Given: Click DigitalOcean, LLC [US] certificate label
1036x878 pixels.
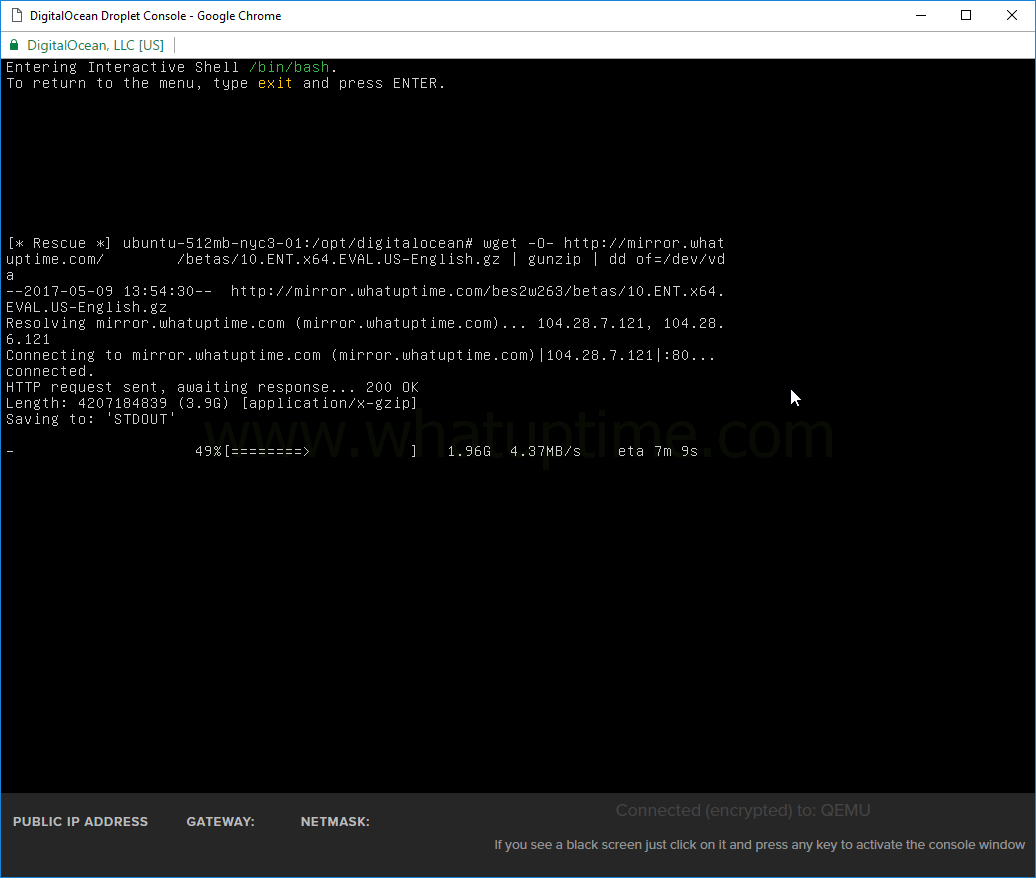Looking at the screenshot, I should [95, 45].
